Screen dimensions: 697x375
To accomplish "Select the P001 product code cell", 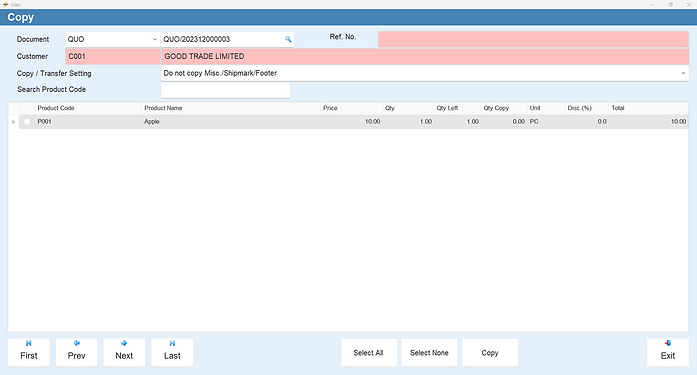I will click(88, 122).
